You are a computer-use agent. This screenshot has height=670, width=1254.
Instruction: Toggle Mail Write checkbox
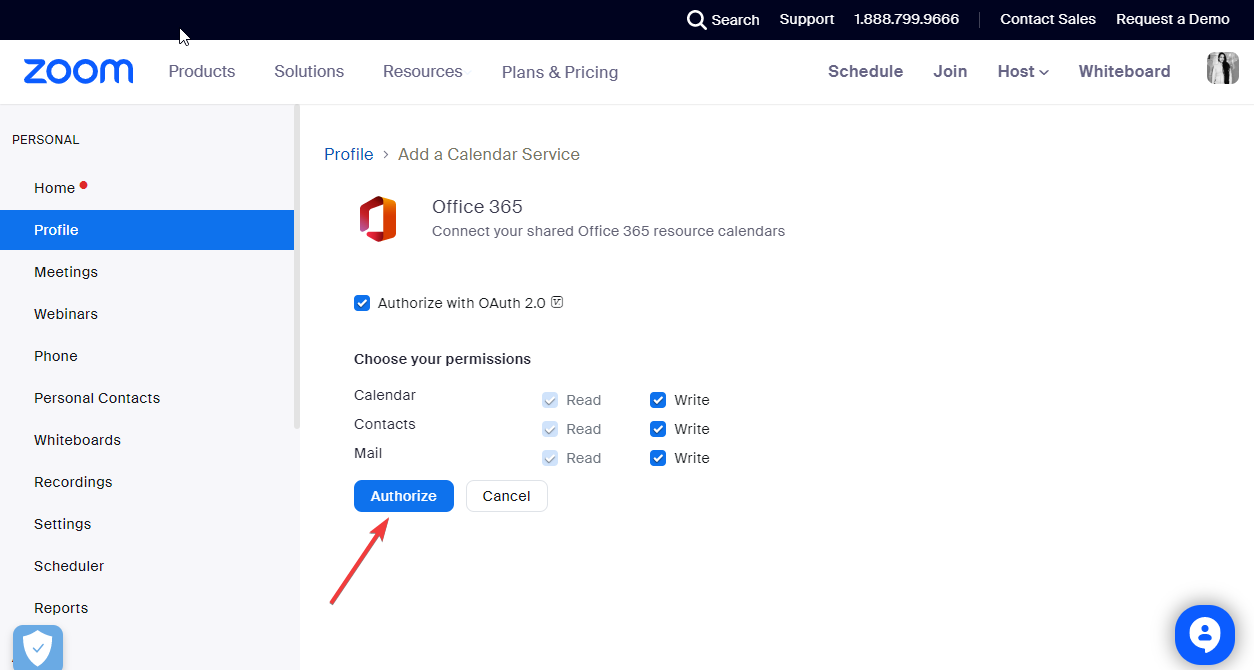coord(658,458)
